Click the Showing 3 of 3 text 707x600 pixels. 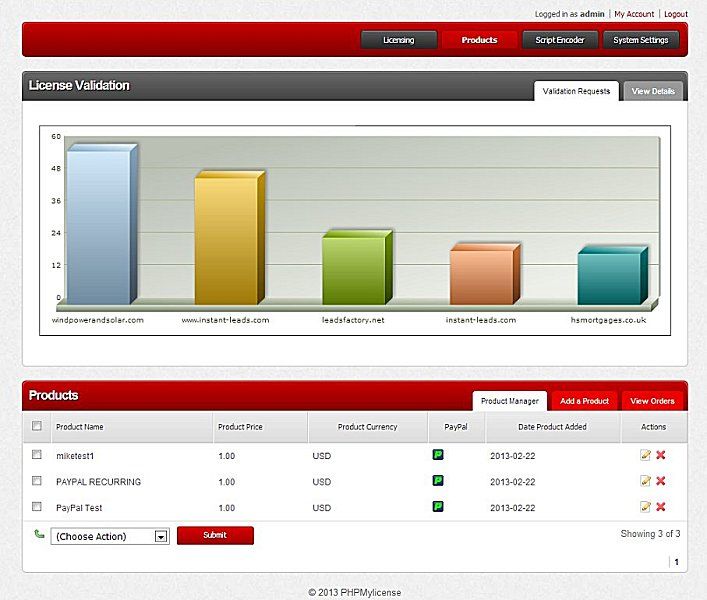tap(650, 534)
